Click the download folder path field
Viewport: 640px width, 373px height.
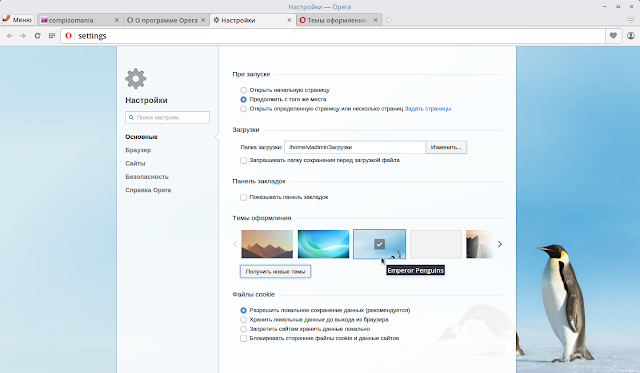pos(355,147)
